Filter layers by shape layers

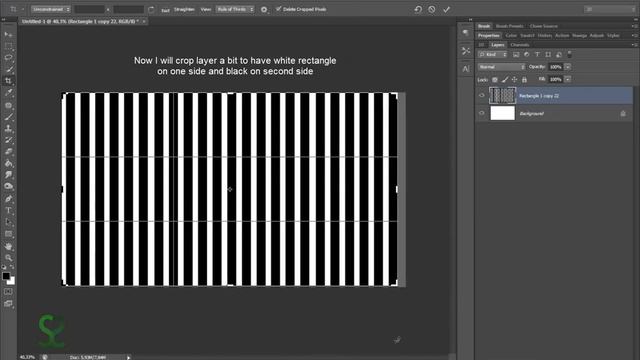(548, 55)
